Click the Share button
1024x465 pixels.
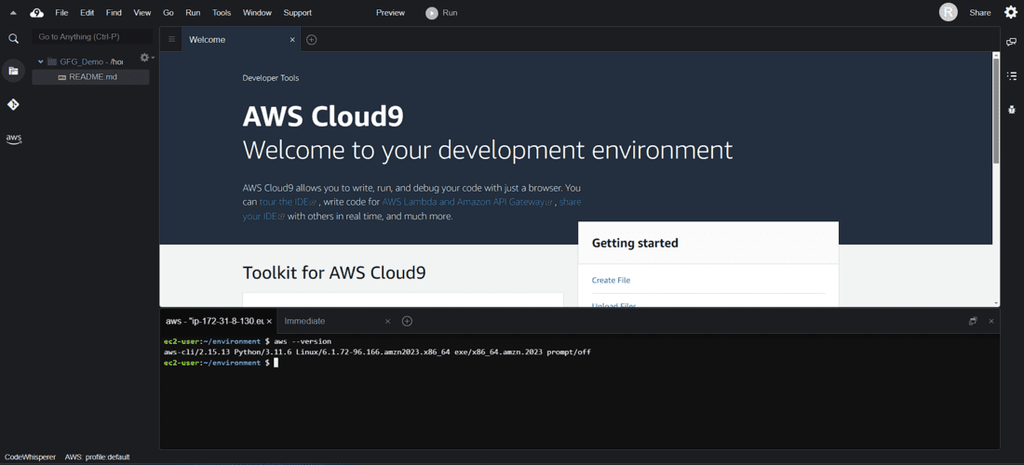click(x=980, y=12)
